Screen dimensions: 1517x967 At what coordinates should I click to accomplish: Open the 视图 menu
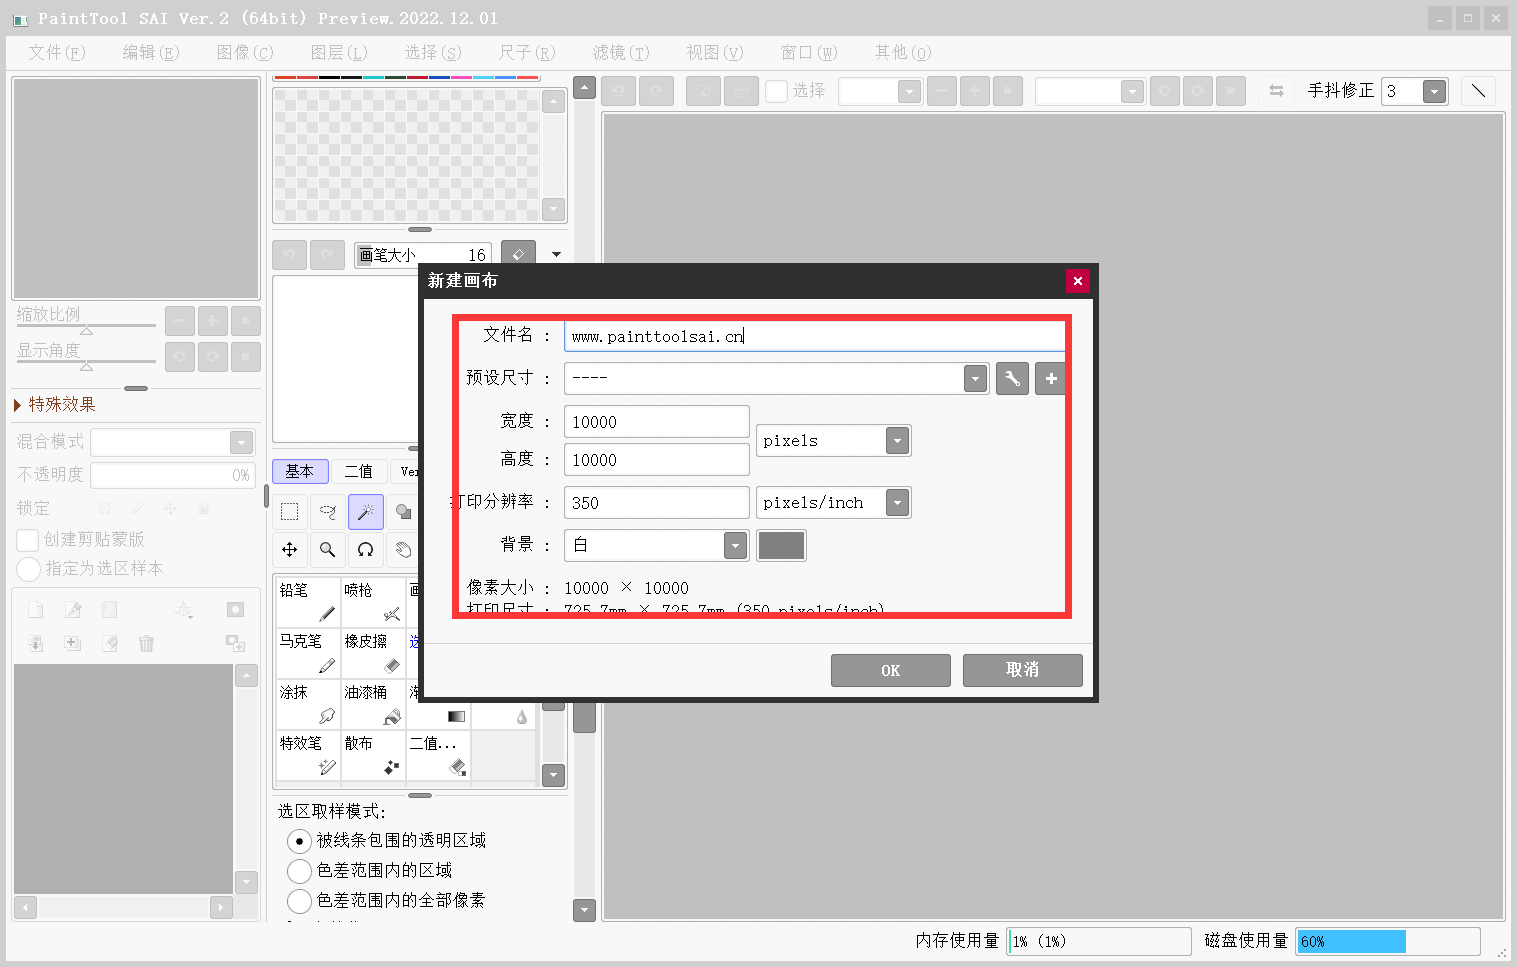pyautogui.click(x=715, y=52)
